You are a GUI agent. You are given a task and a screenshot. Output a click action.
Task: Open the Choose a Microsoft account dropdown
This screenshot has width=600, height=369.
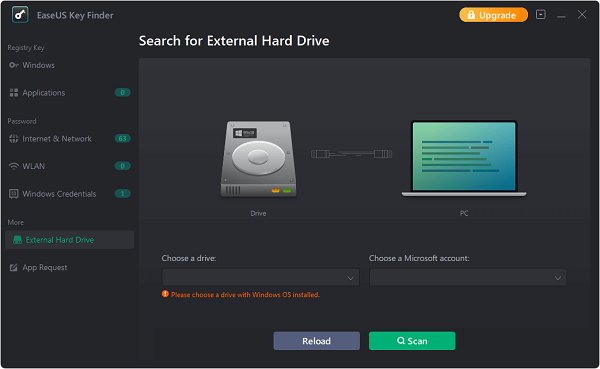[x=468, y=277]
